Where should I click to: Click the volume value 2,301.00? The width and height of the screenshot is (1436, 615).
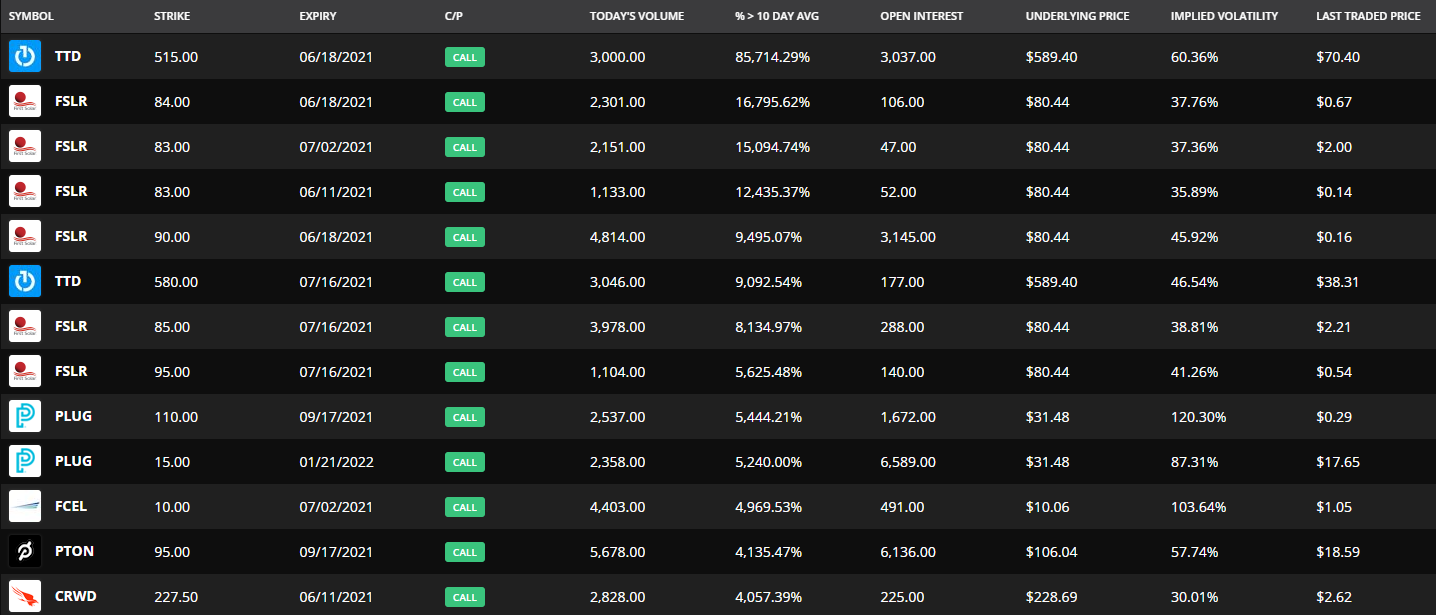click(618, 102)
